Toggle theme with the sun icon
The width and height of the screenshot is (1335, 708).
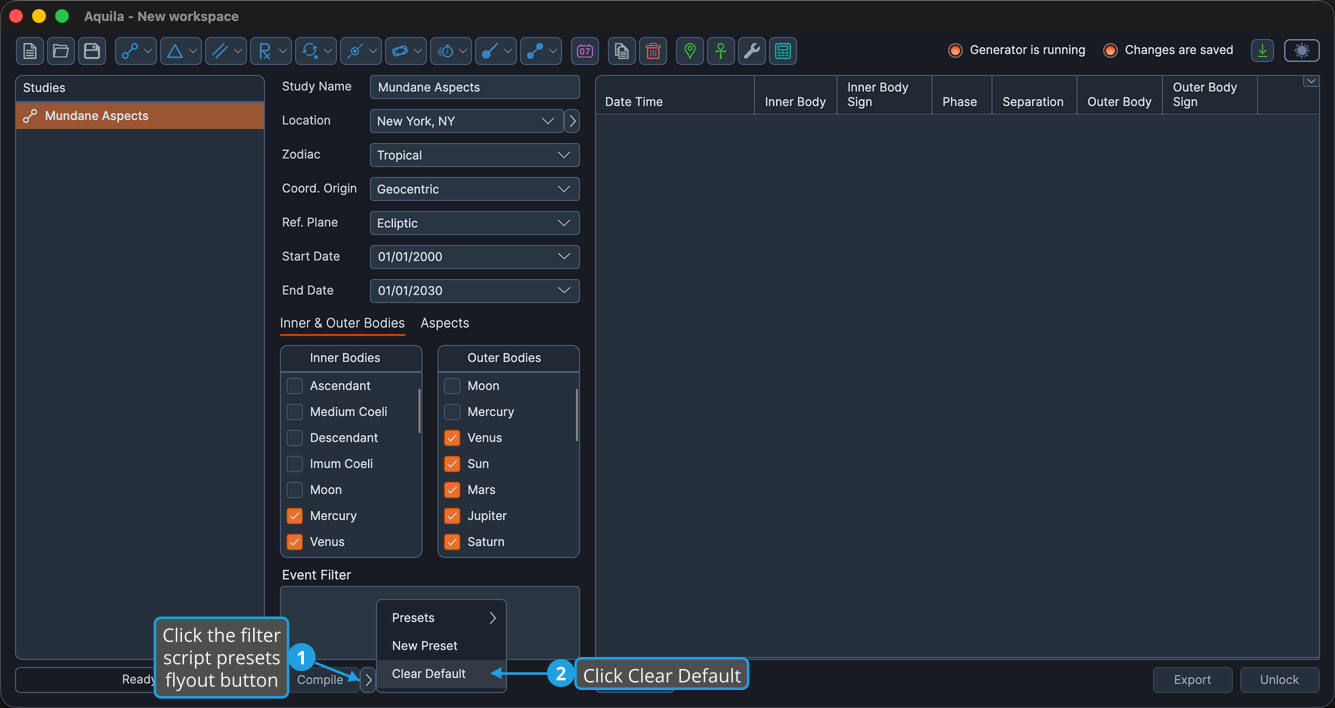coord(1302,51)
